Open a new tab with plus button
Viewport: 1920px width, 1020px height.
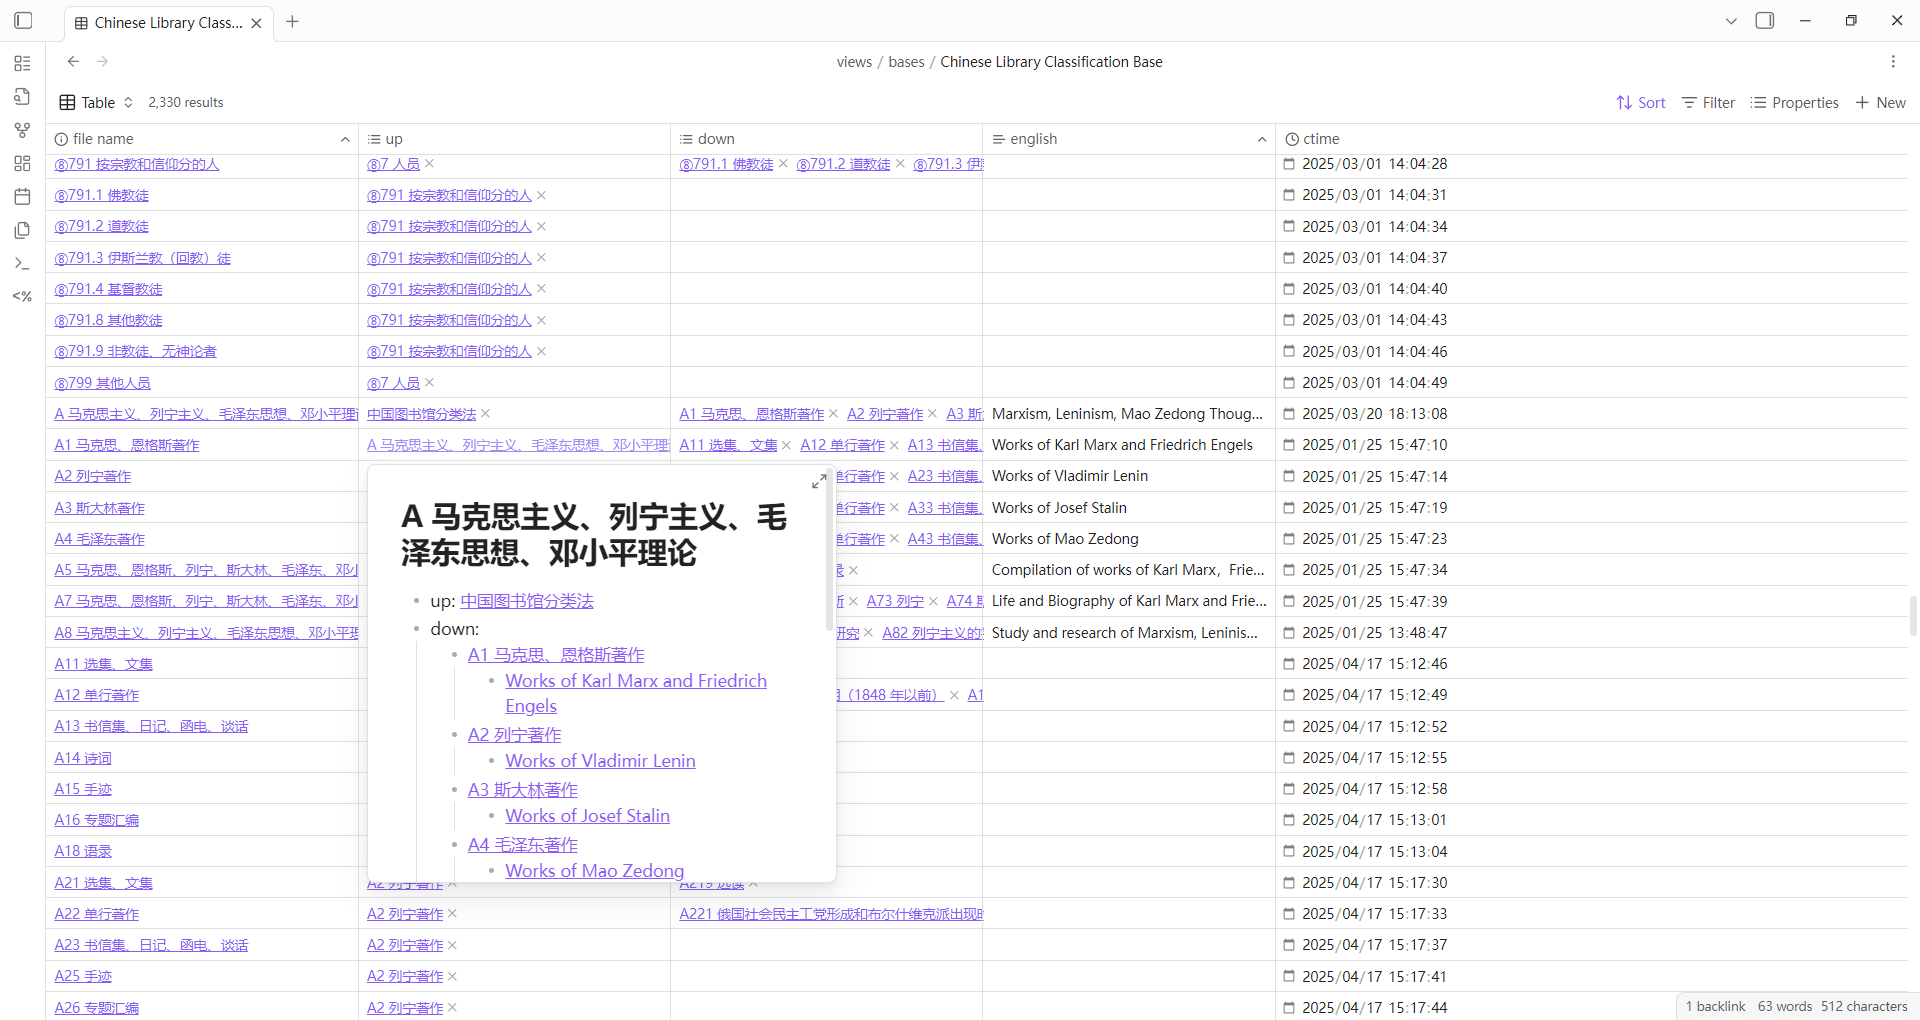click(x=292, y=22)
